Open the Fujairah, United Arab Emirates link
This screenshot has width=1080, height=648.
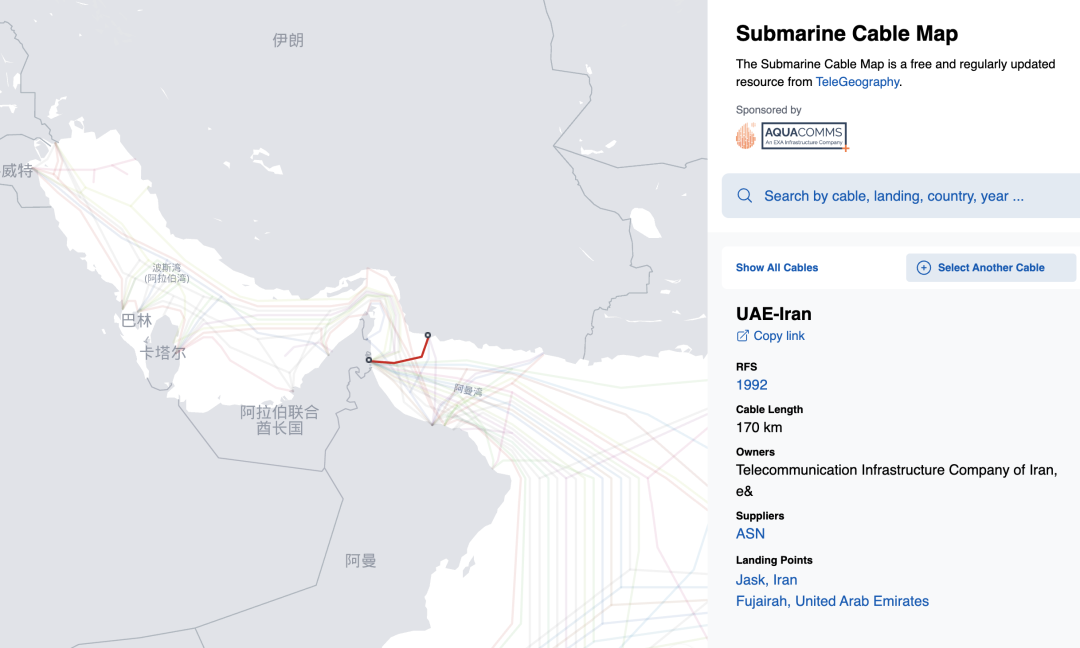tap(832, 601)
